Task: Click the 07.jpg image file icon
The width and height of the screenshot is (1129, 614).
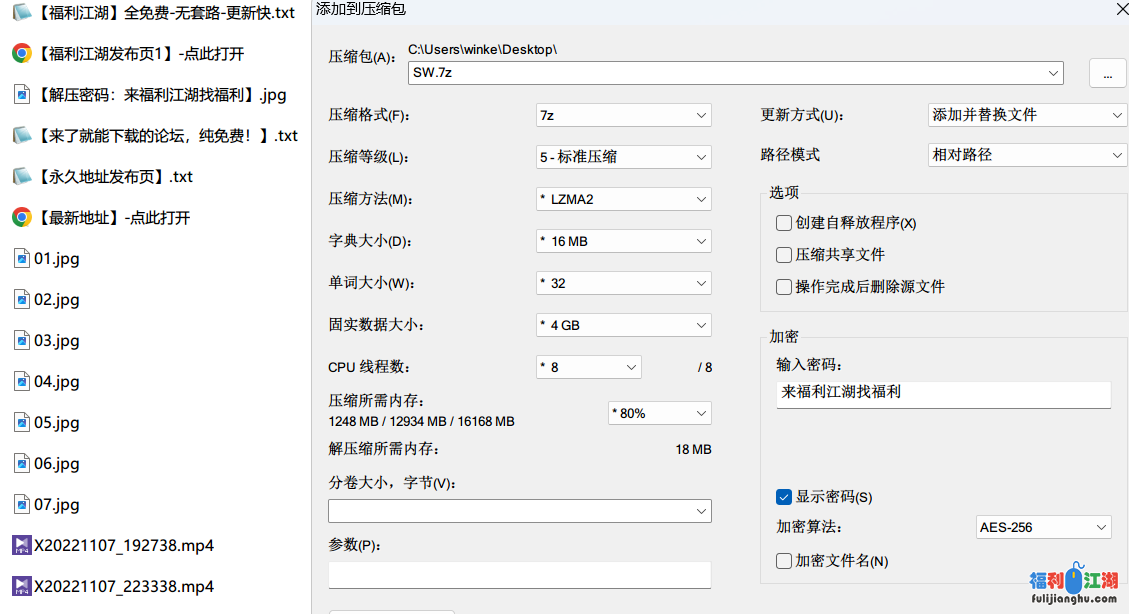Action: pos(21,504)
